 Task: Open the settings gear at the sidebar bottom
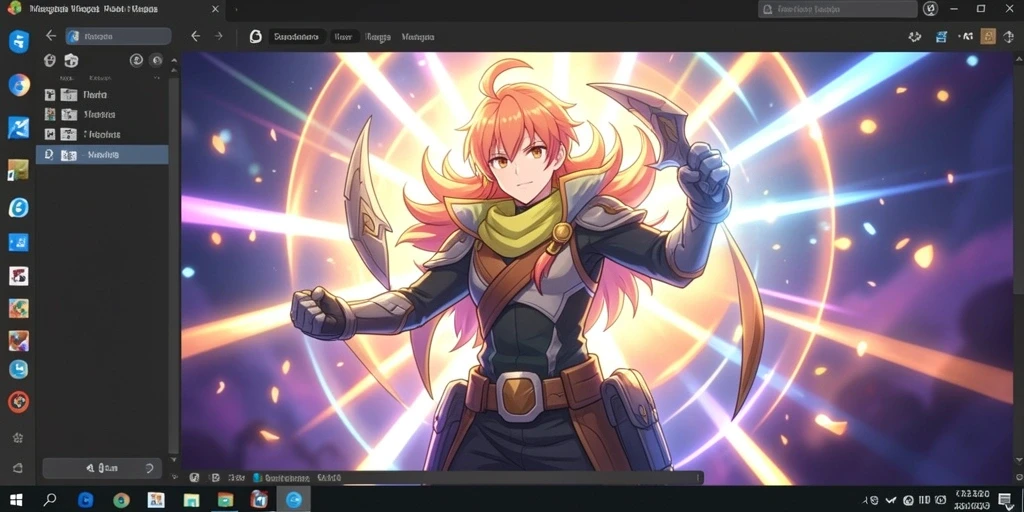pos(18,438)
